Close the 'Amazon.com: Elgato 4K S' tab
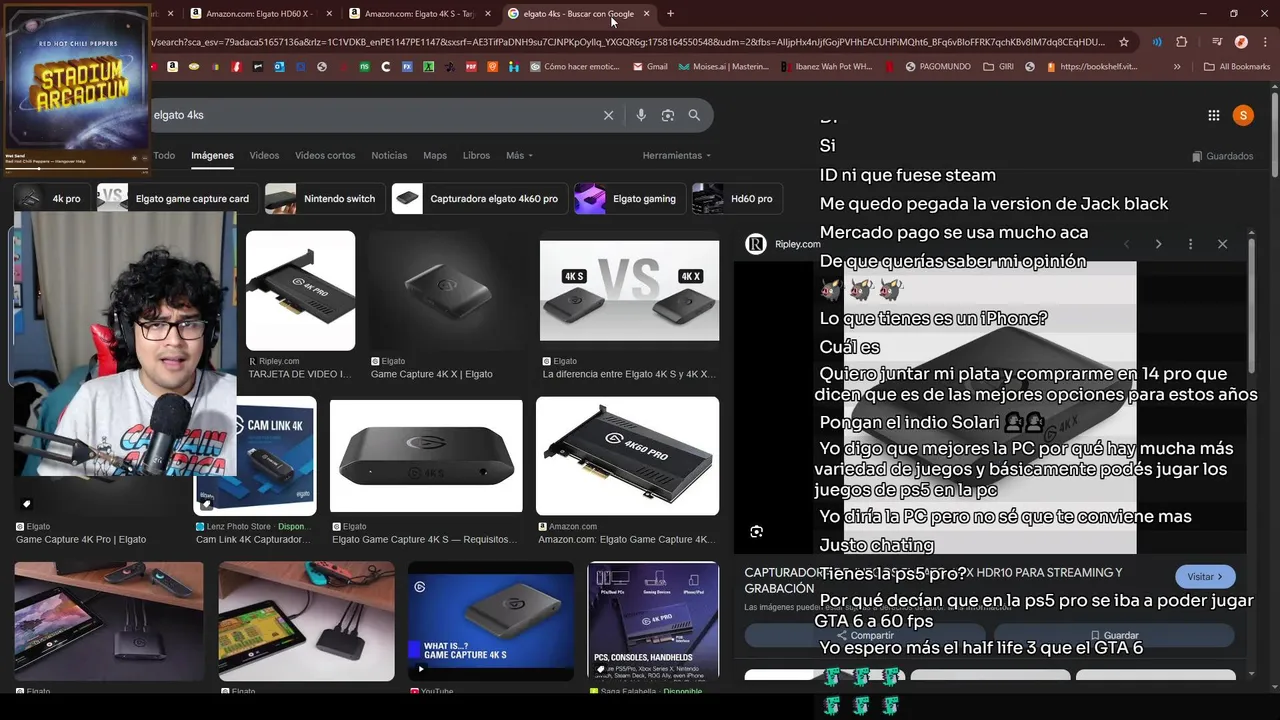The height and width of the screenshot is (720, 1280). tap(488, 13)
